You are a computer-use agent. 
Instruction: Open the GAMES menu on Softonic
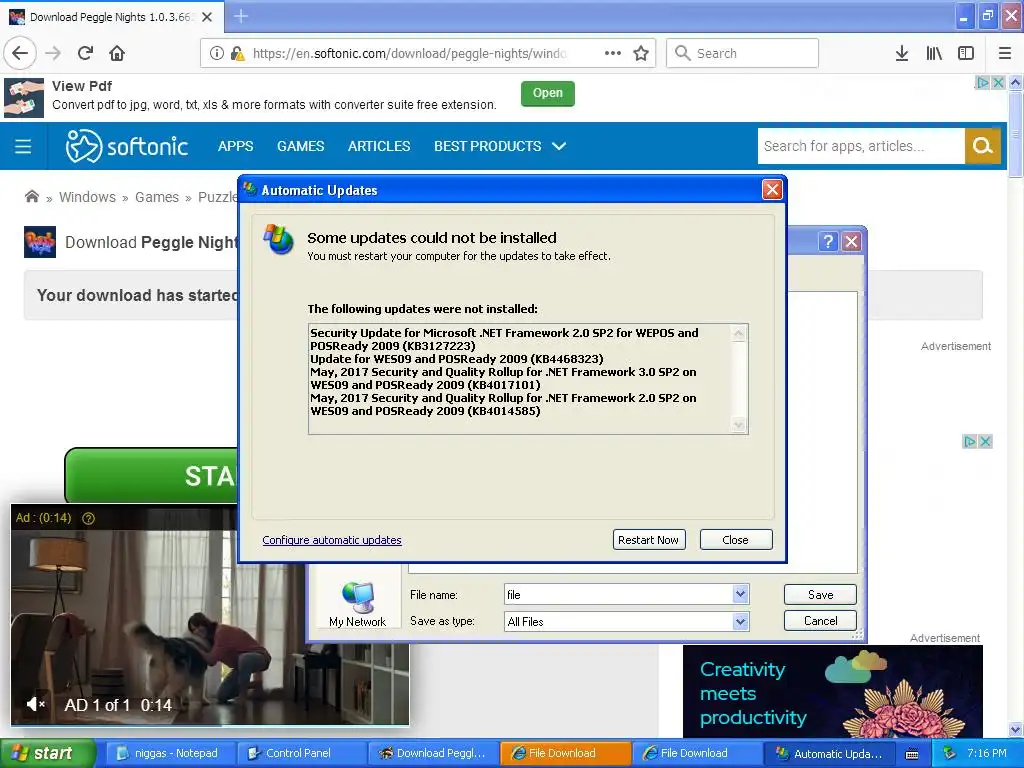coord(300,146)
